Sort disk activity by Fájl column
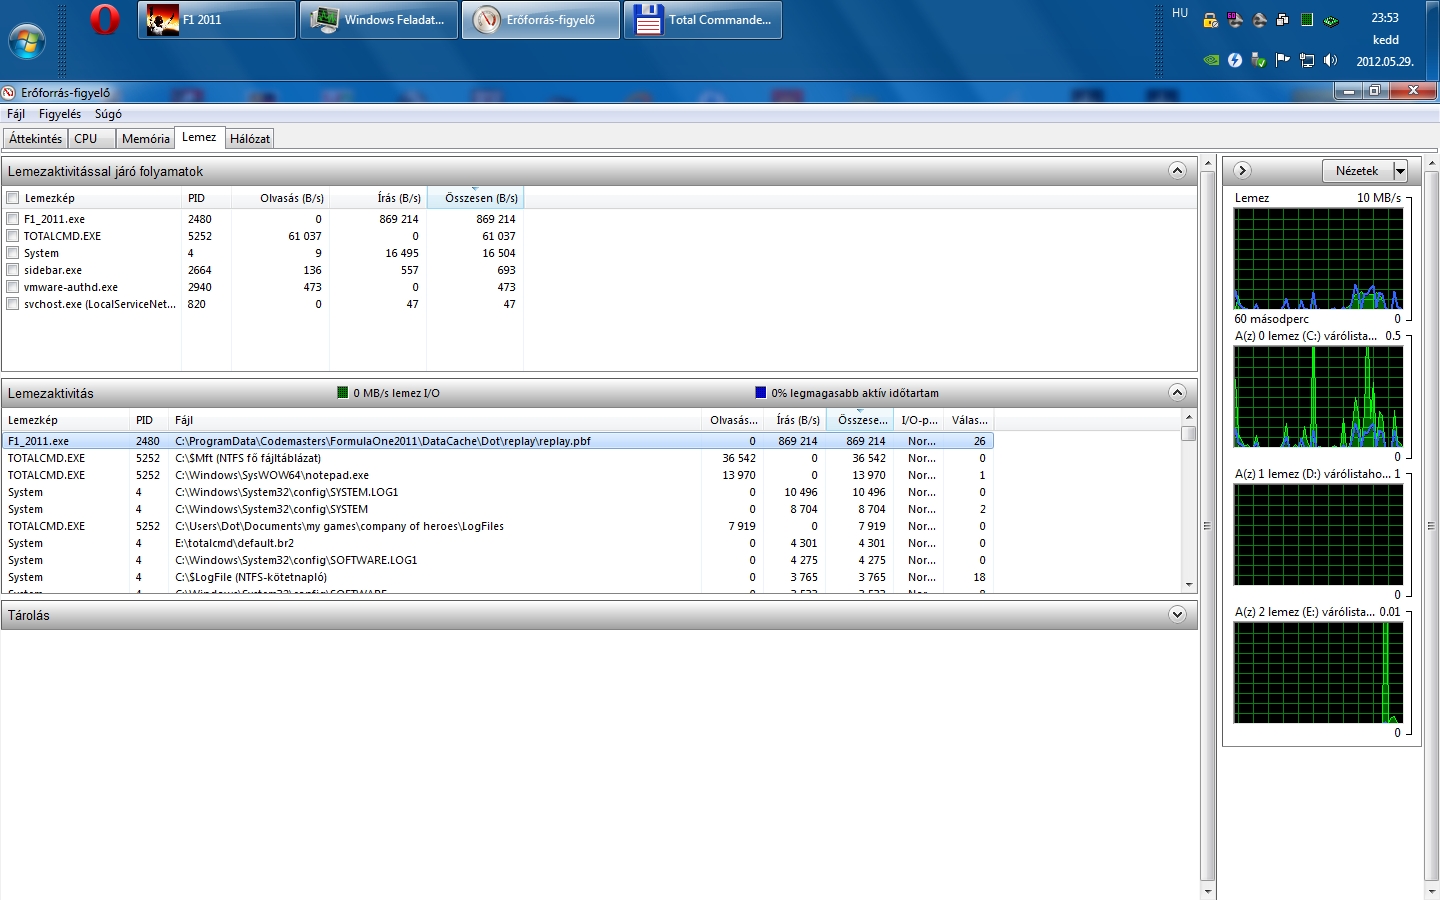The height and width of the screenshot is (900, 1440). click(435, 420)
